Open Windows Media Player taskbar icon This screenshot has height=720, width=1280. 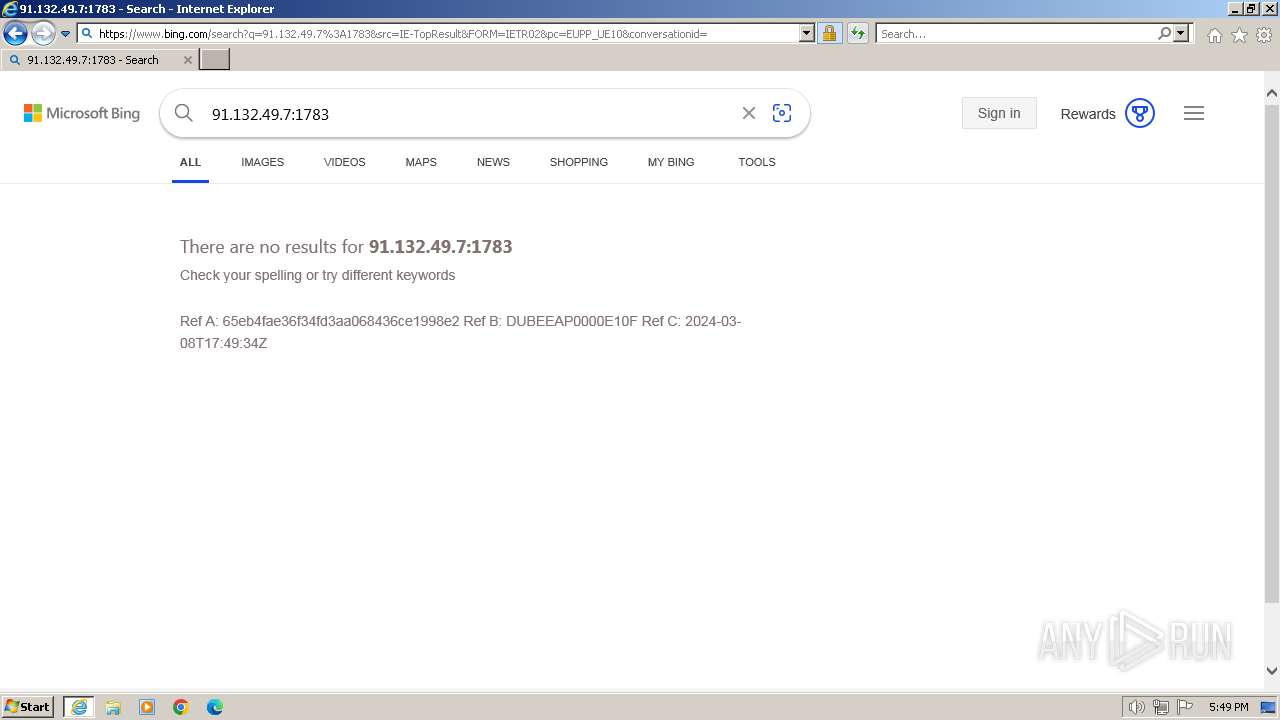coord(147,707)
